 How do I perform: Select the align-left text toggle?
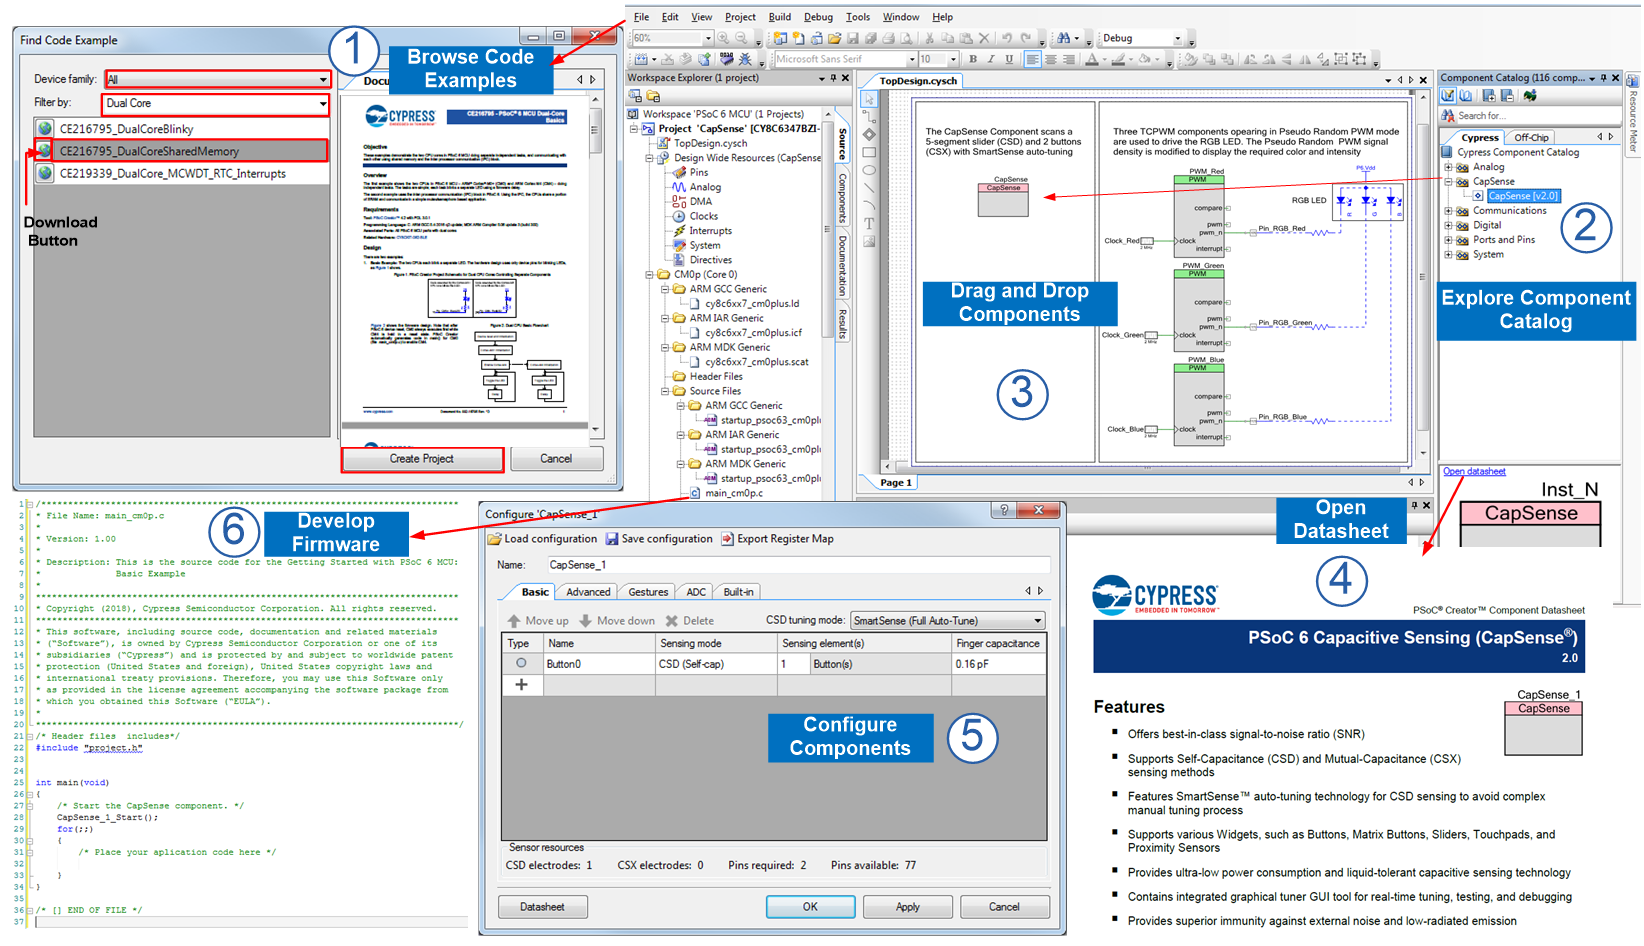pyautogui.click(x=1032, y=59)
